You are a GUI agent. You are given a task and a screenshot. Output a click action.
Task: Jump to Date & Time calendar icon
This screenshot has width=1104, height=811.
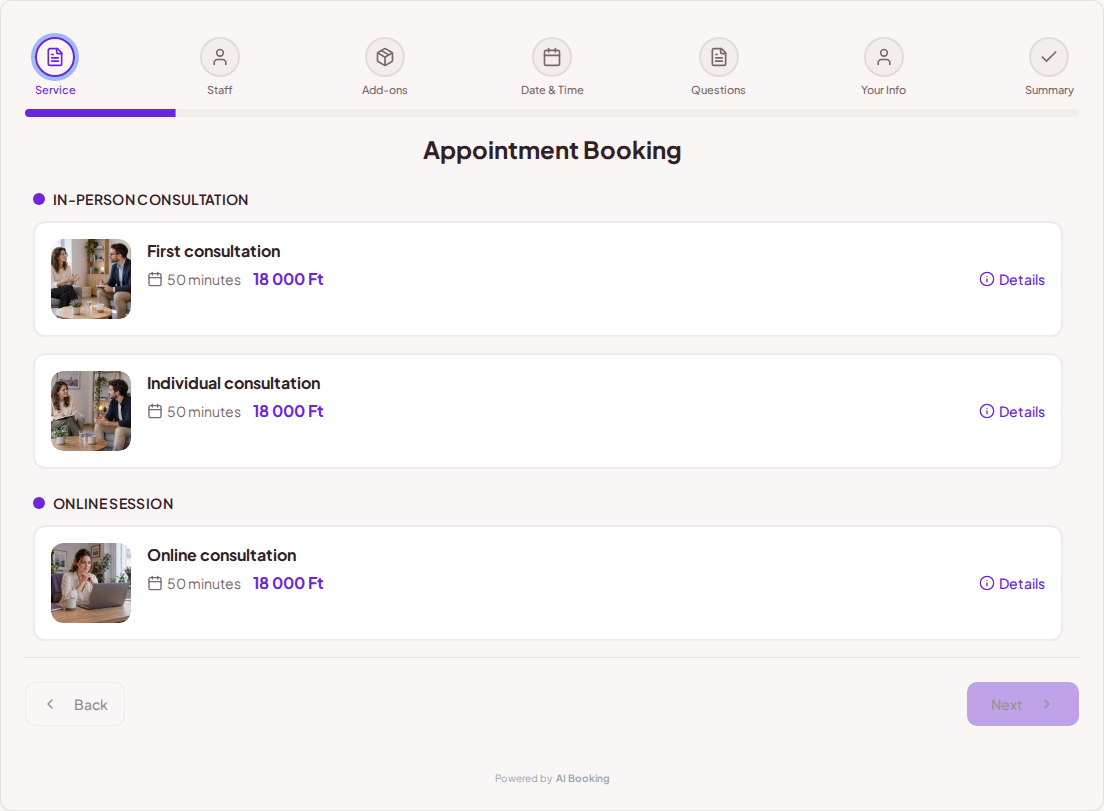click(552, 57)
